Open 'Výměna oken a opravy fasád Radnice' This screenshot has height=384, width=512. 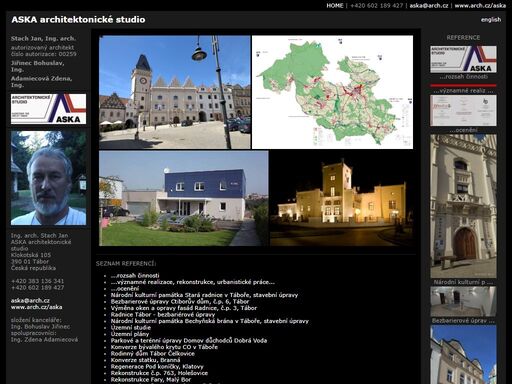point(184,308)
